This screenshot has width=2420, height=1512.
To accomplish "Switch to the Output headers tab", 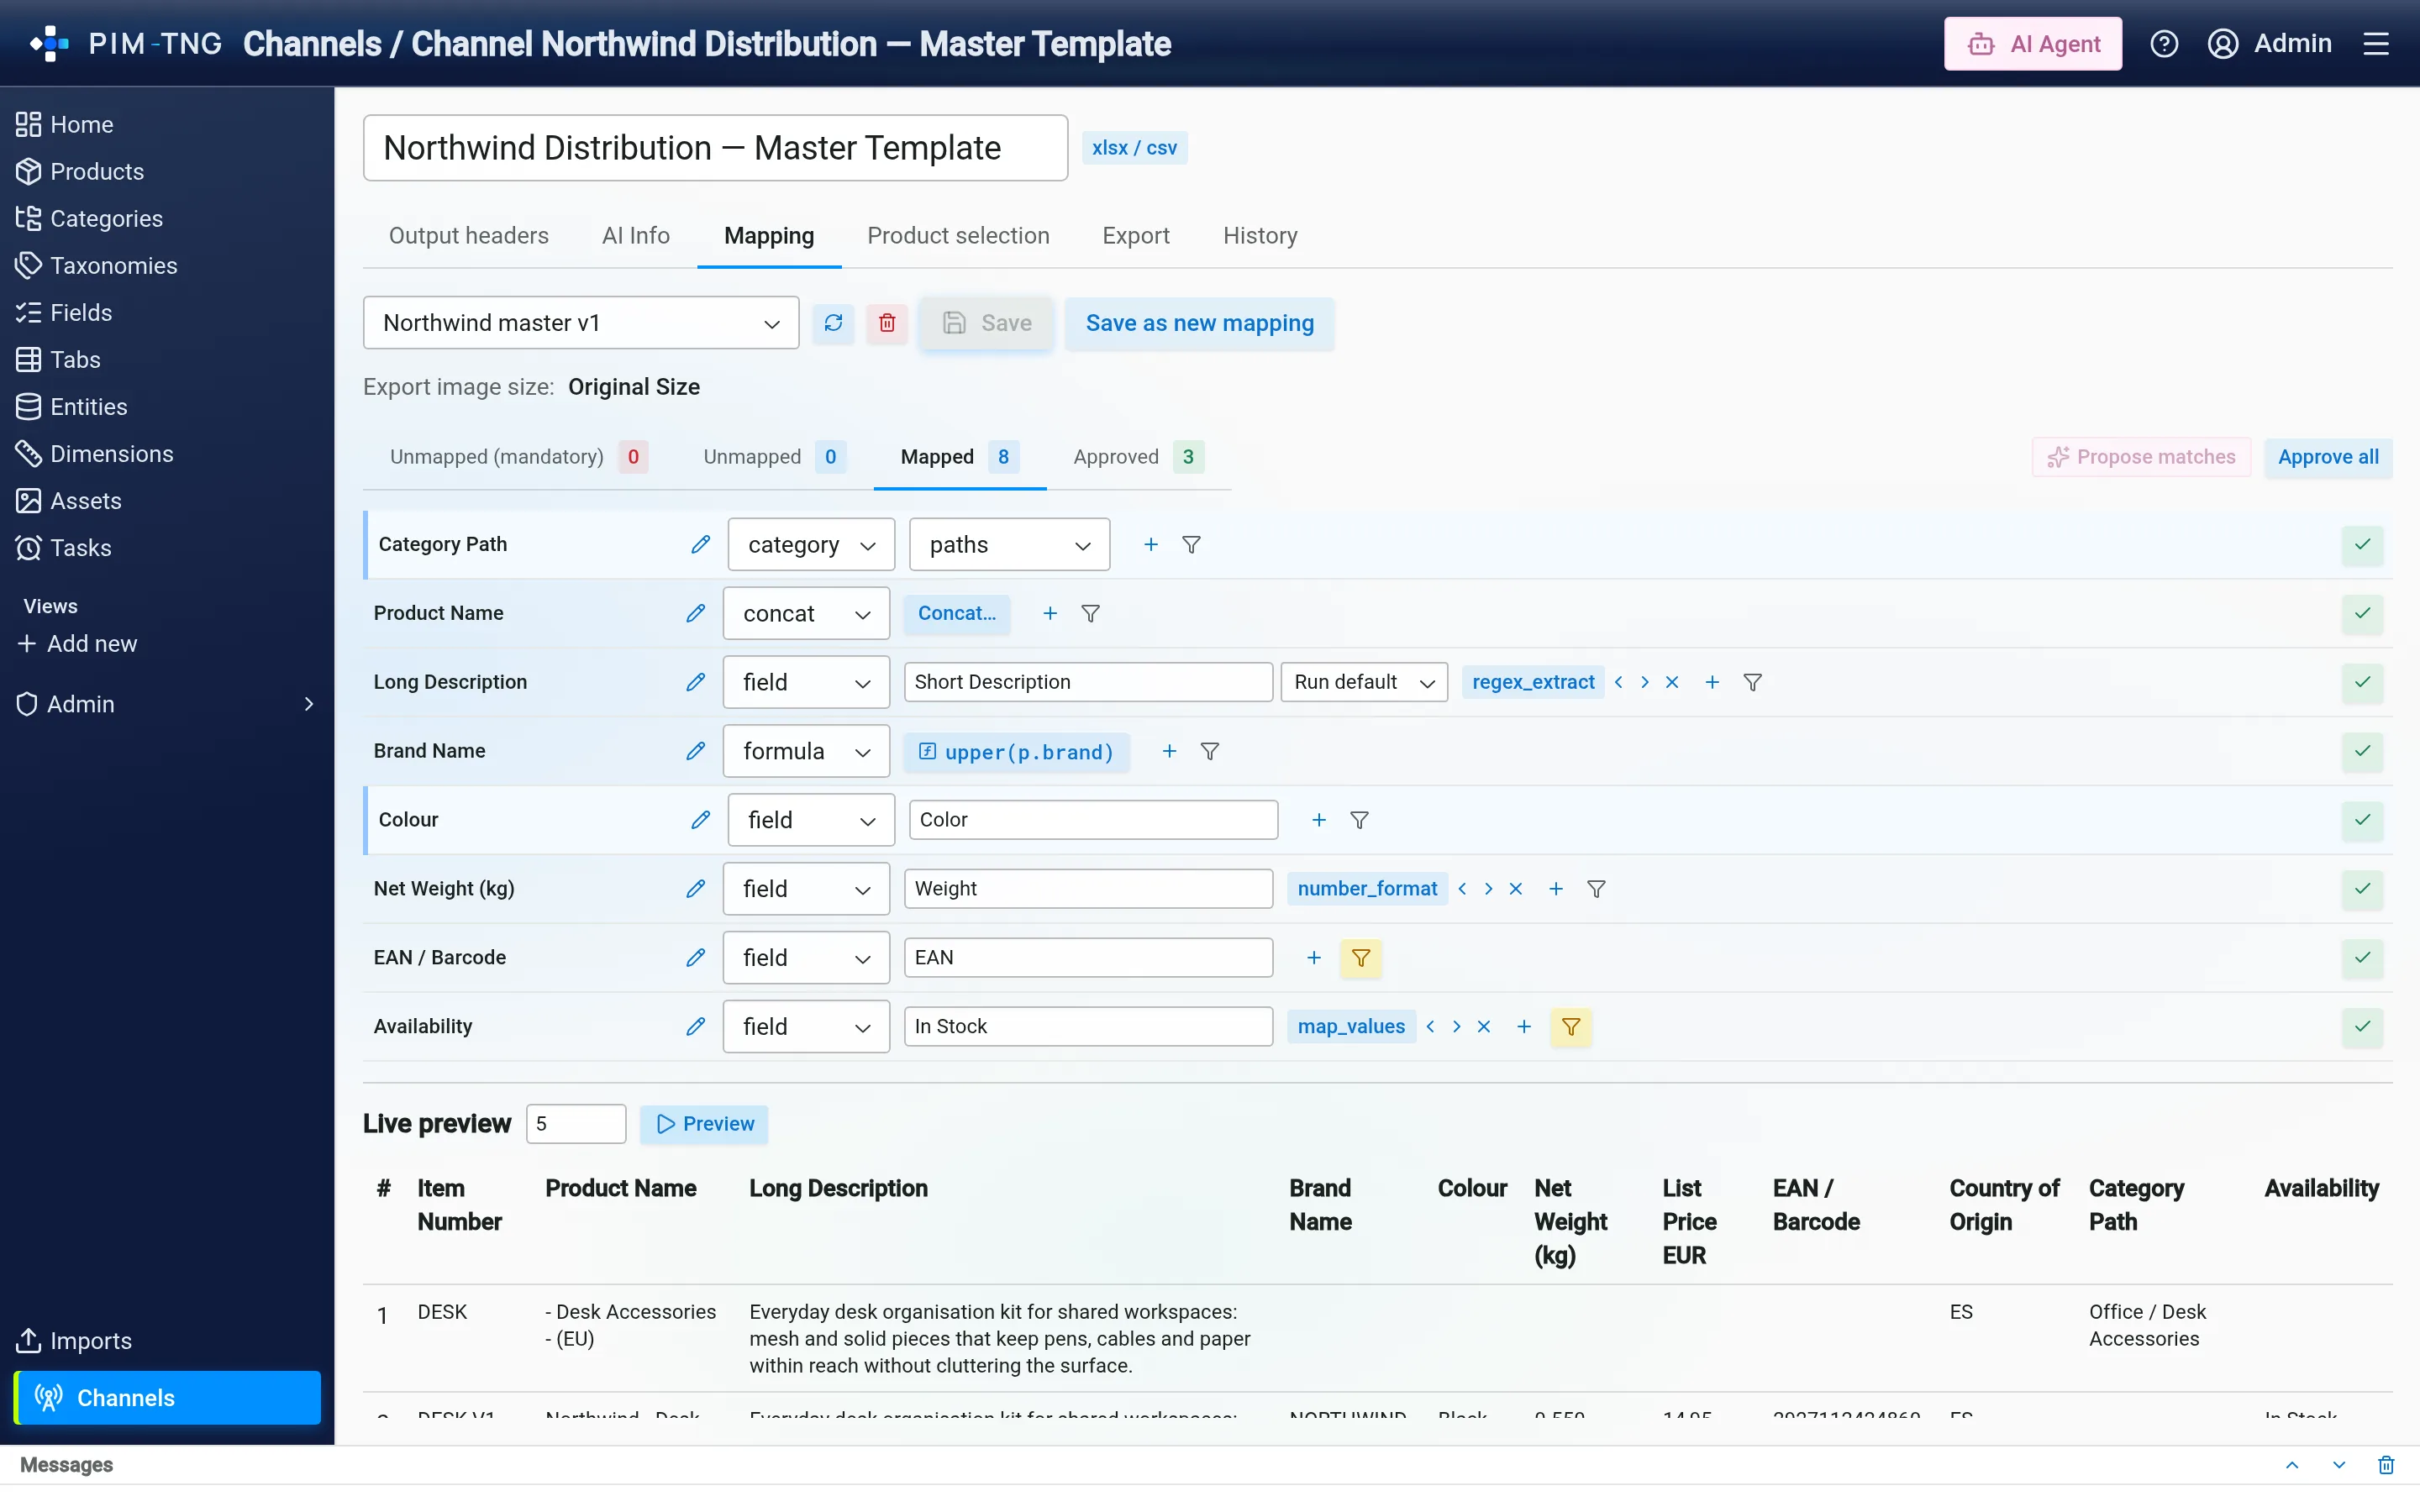I will pyautogui.click(x=469, y=236).
